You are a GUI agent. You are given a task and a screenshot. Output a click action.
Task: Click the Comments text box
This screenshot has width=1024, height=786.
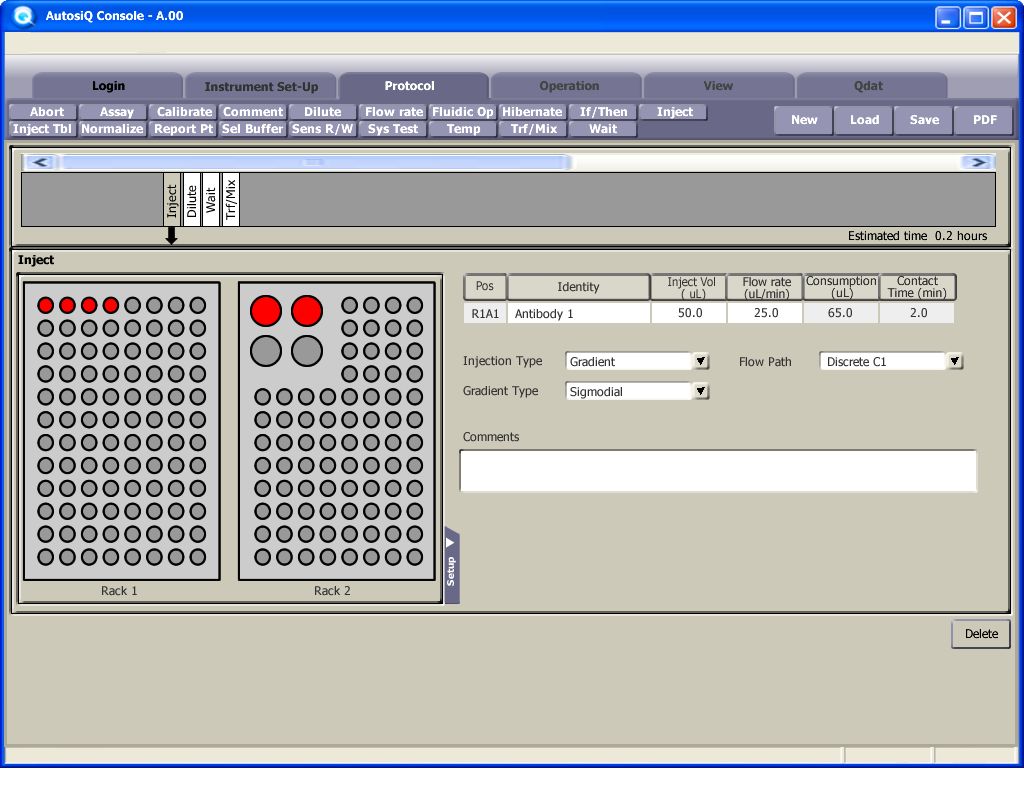[718, 471]
